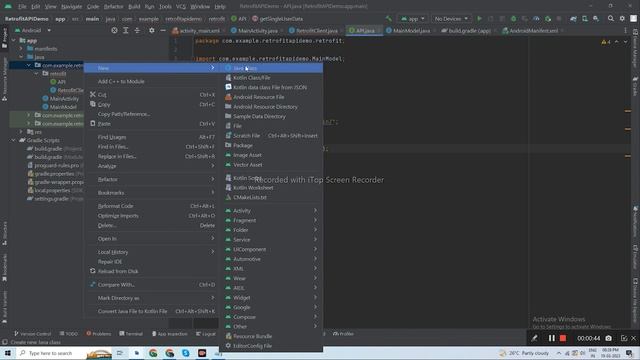Click Cut in context menu
Image resolution: width=640 pixels, height=360 pixels.
151,95
